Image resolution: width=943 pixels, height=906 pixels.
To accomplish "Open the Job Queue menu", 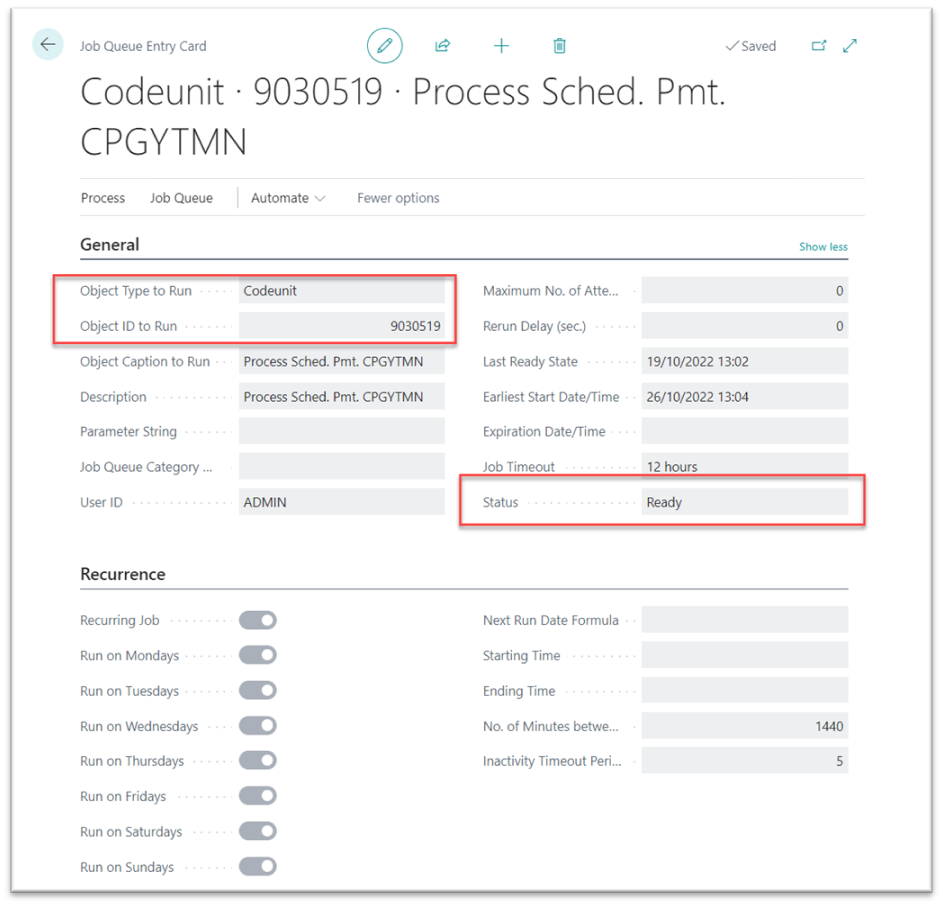I will pos(180,198).
